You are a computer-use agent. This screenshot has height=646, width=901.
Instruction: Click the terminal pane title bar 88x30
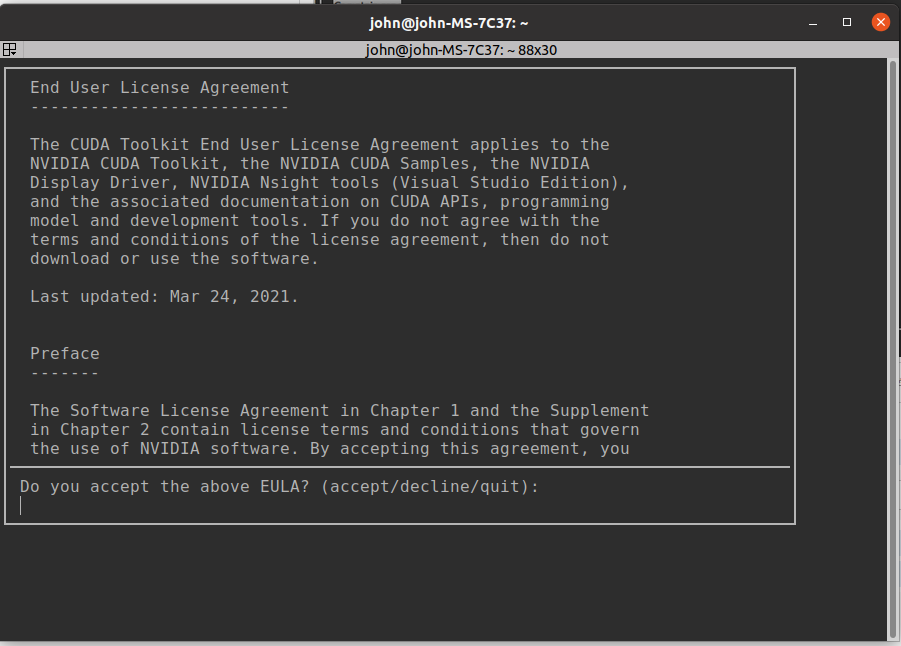coord(461,50)
